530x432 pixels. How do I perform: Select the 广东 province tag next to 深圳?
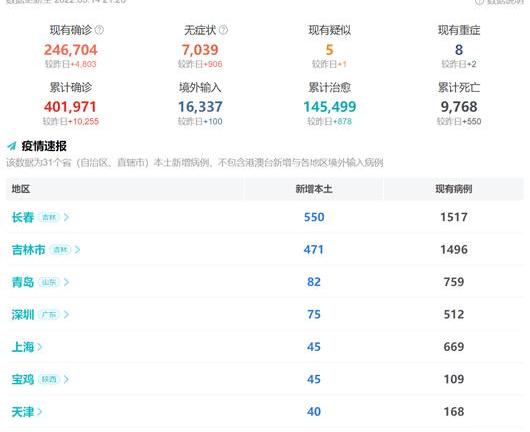click(49, 315)
